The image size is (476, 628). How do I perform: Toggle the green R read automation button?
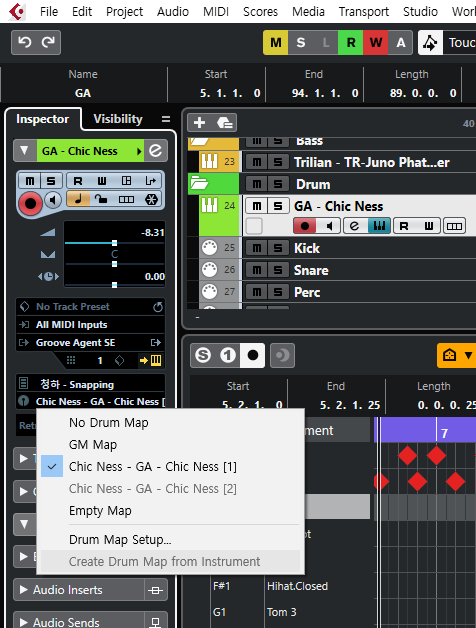tap(351, 42)
